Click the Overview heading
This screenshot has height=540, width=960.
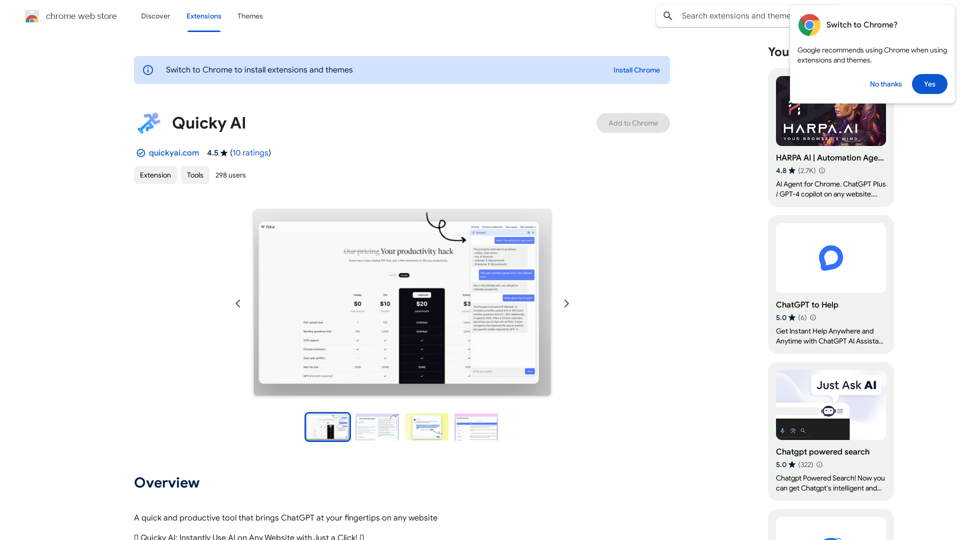(x=167, y=483)
